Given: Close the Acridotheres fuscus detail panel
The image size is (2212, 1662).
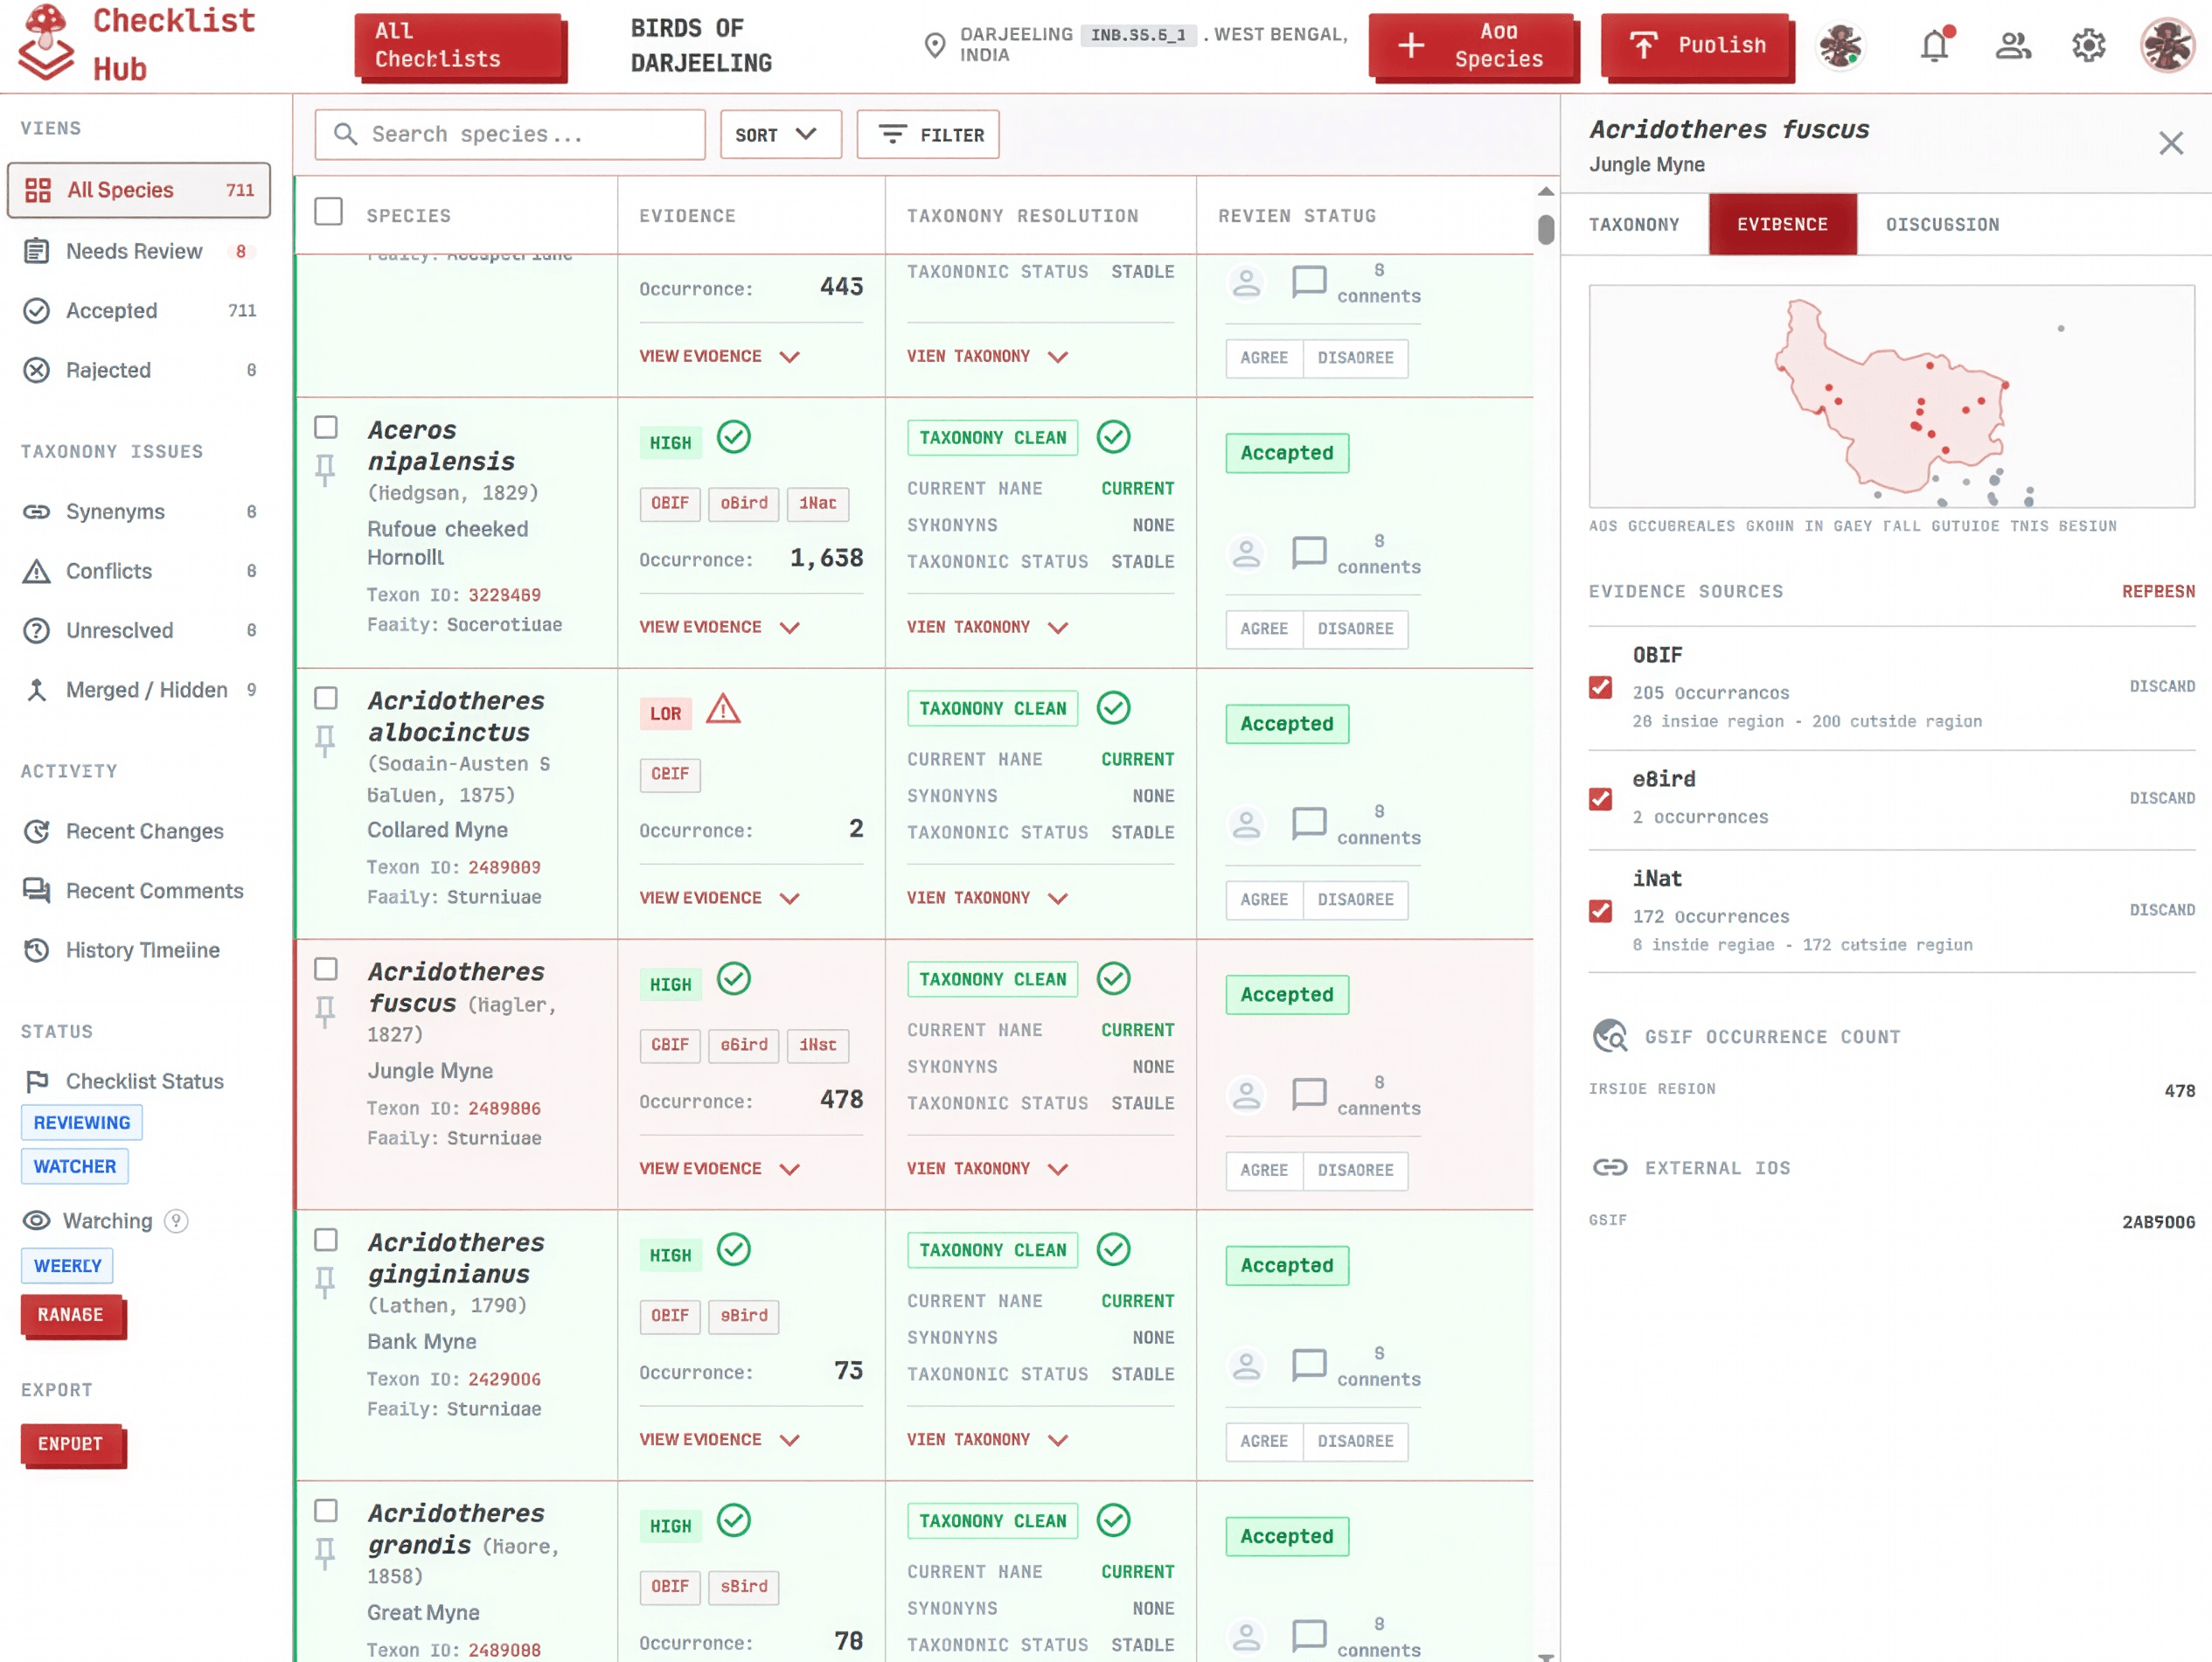Looking at the screenshot, I should tap(2170, 143).
